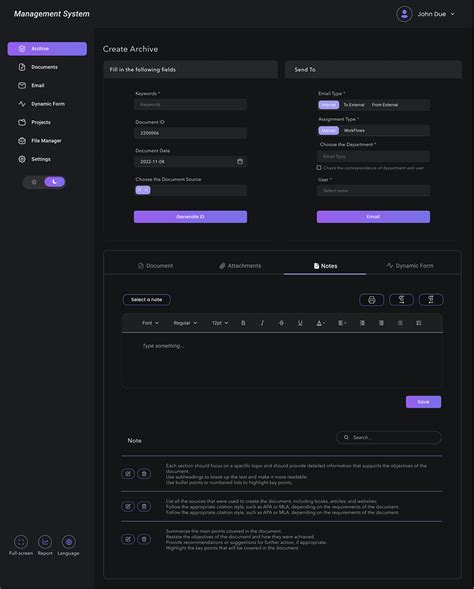
Task: Click the John Due user avatar
Action: (x=404, y=14)
